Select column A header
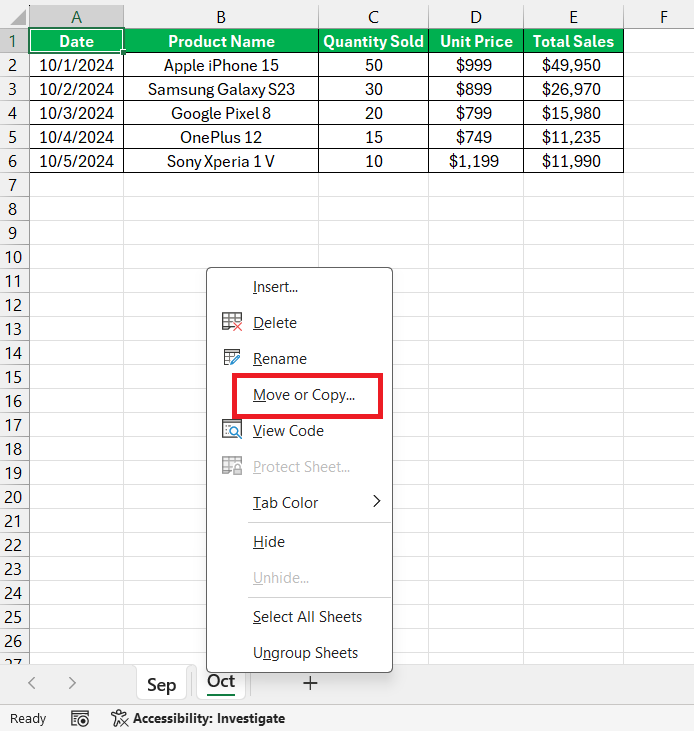Viewport: 694px width, 731px height. pyautogui.click(x=76, y=17)
